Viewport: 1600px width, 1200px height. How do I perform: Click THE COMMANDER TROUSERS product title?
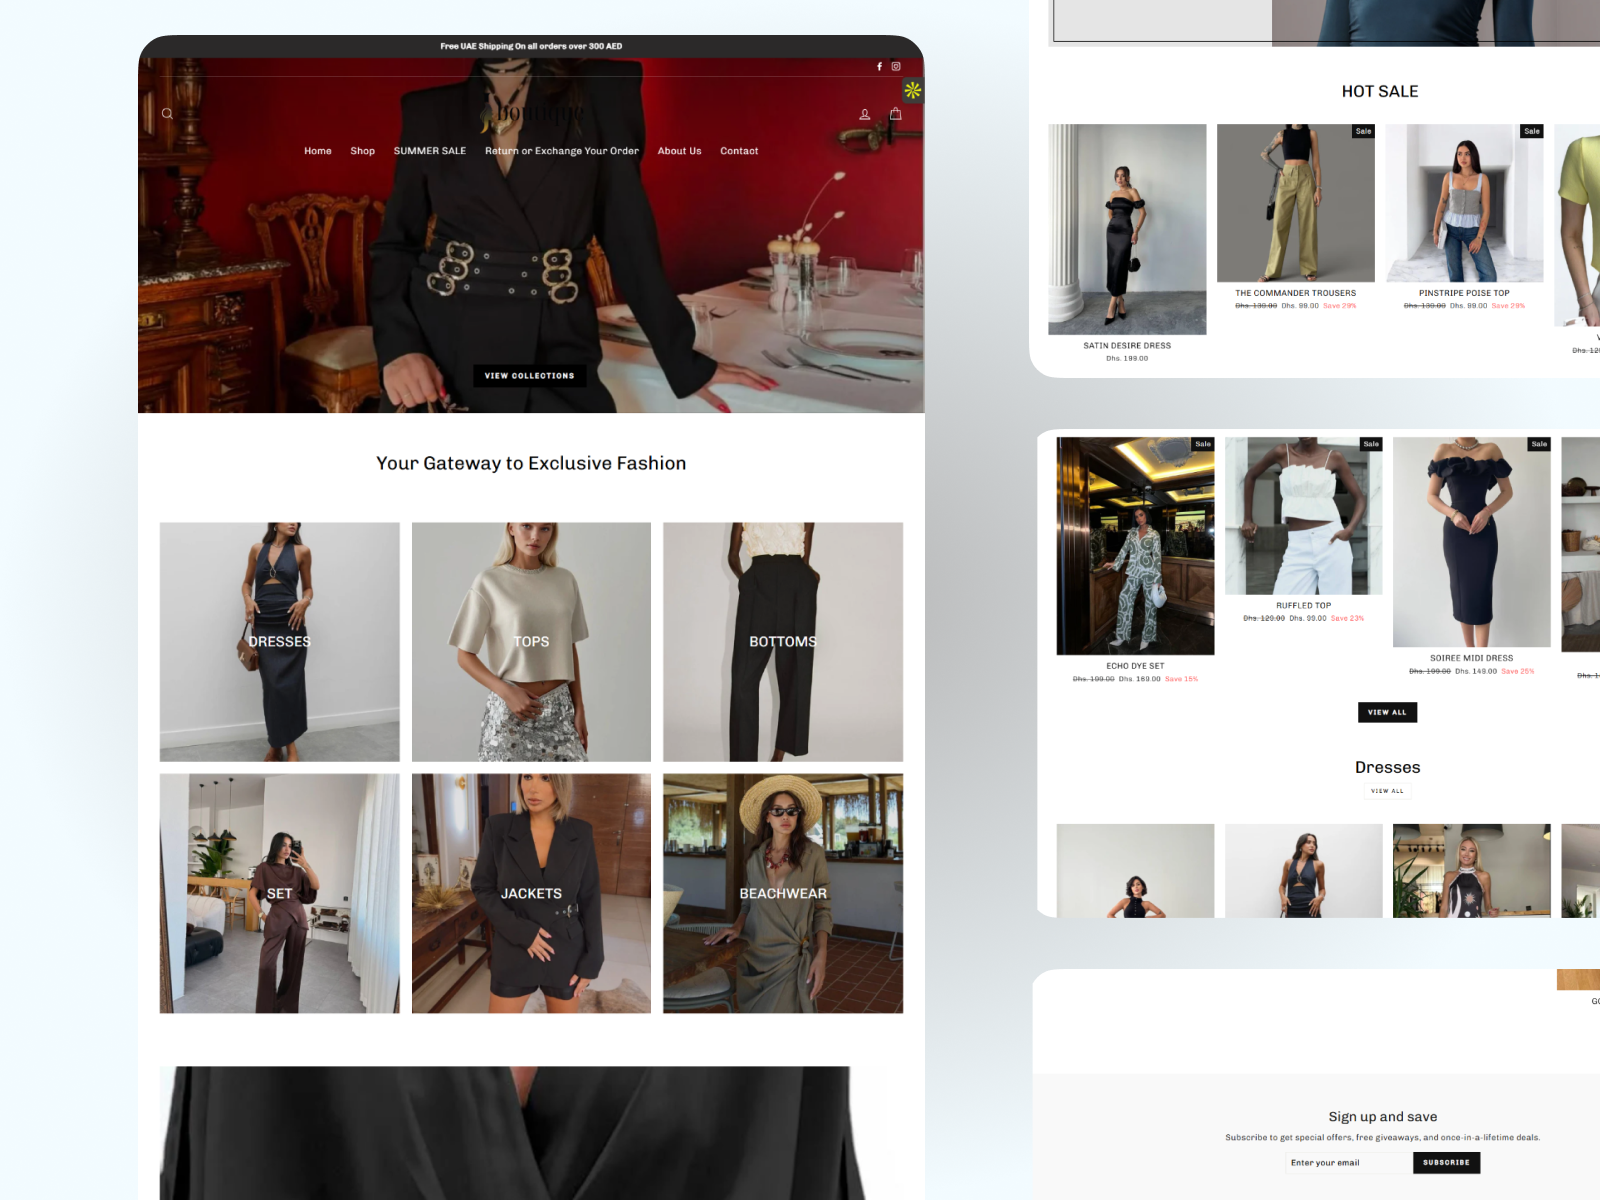[1296, 294]
